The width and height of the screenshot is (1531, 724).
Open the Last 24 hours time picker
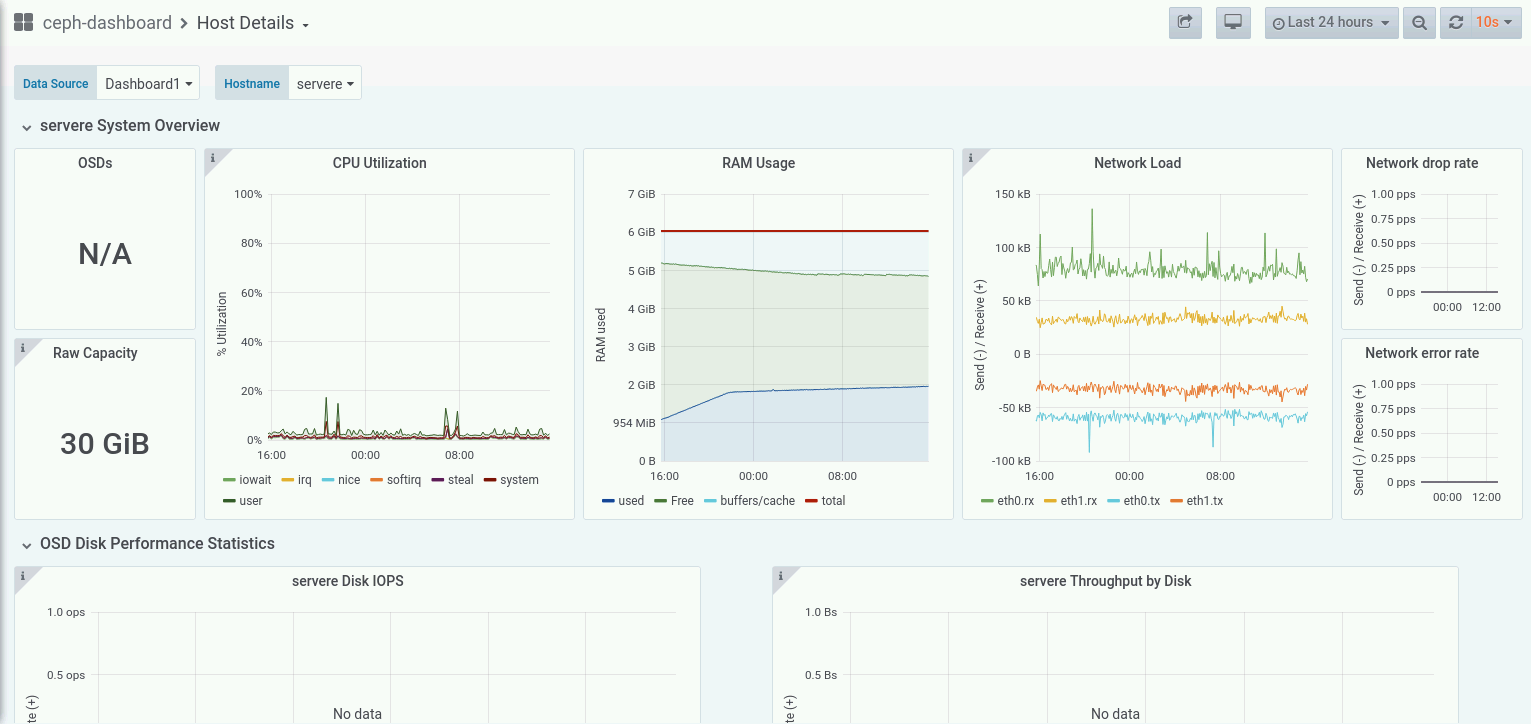1331,22
